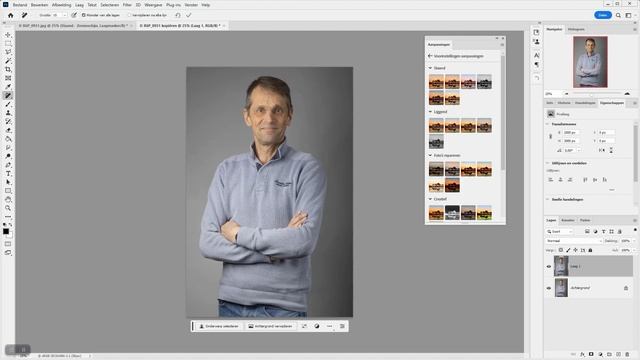Select the Pen tool

[x=8, y=165]
